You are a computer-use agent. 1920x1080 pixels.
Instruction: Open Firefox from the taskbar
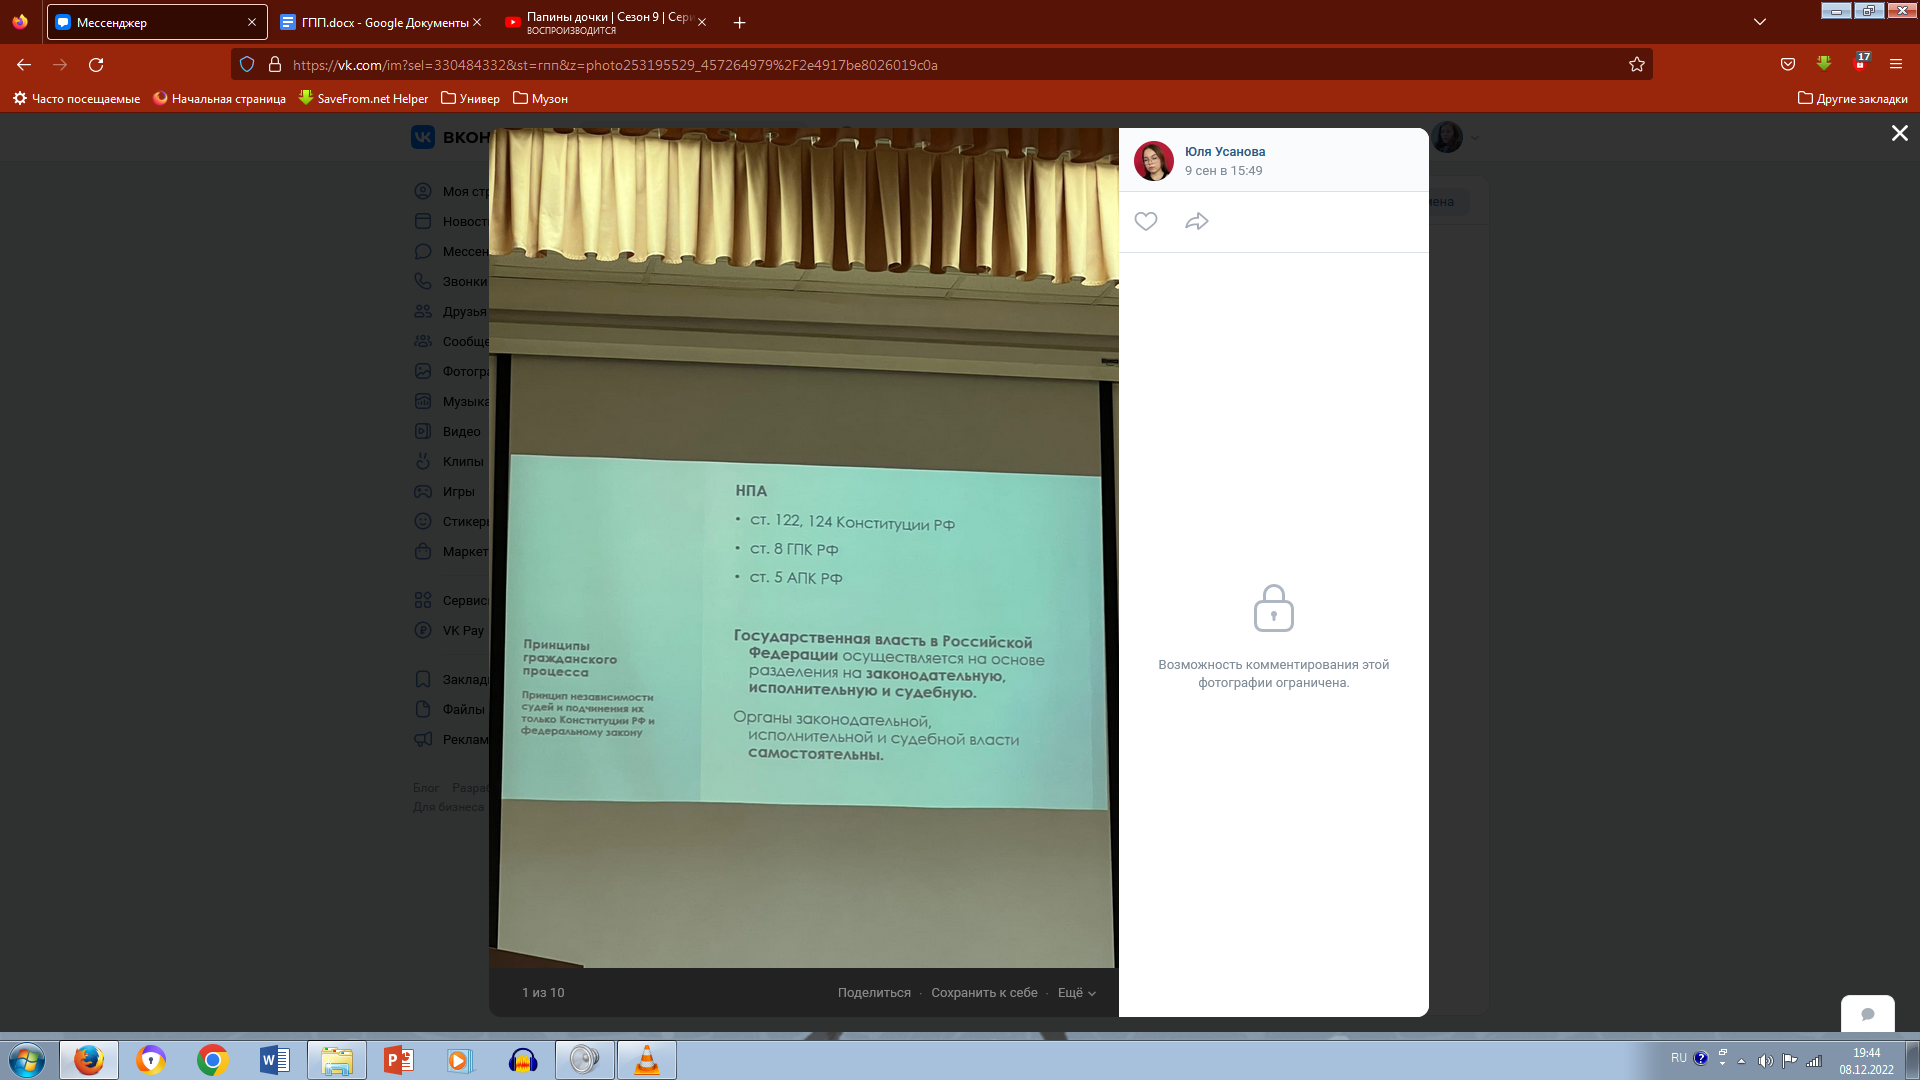(89, 1060)
